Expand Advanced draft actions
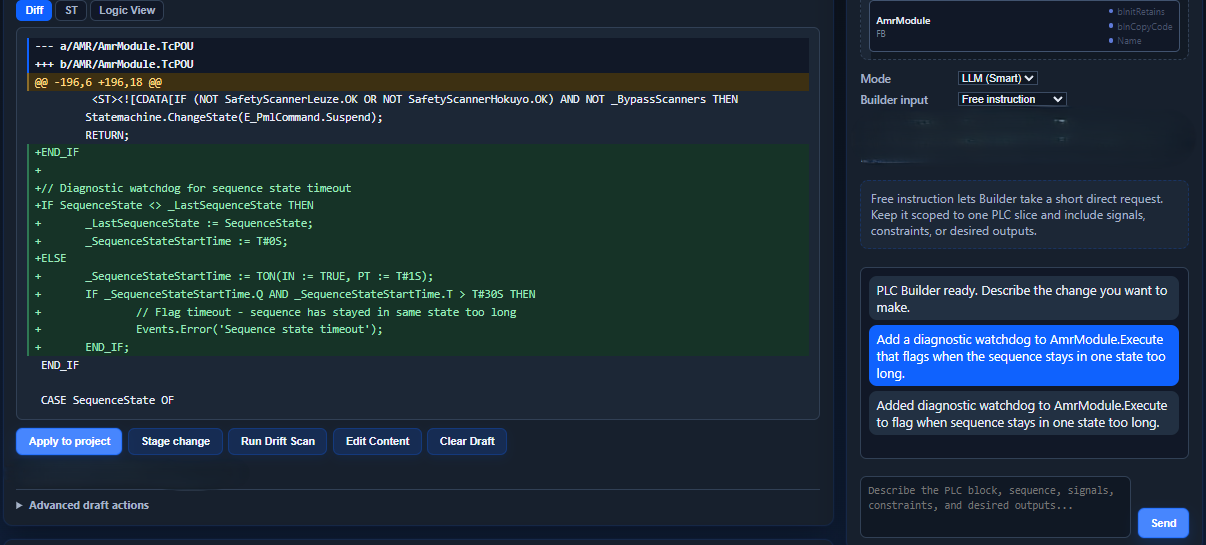This screenshot has width=1206, height=545. pos(83,505)
